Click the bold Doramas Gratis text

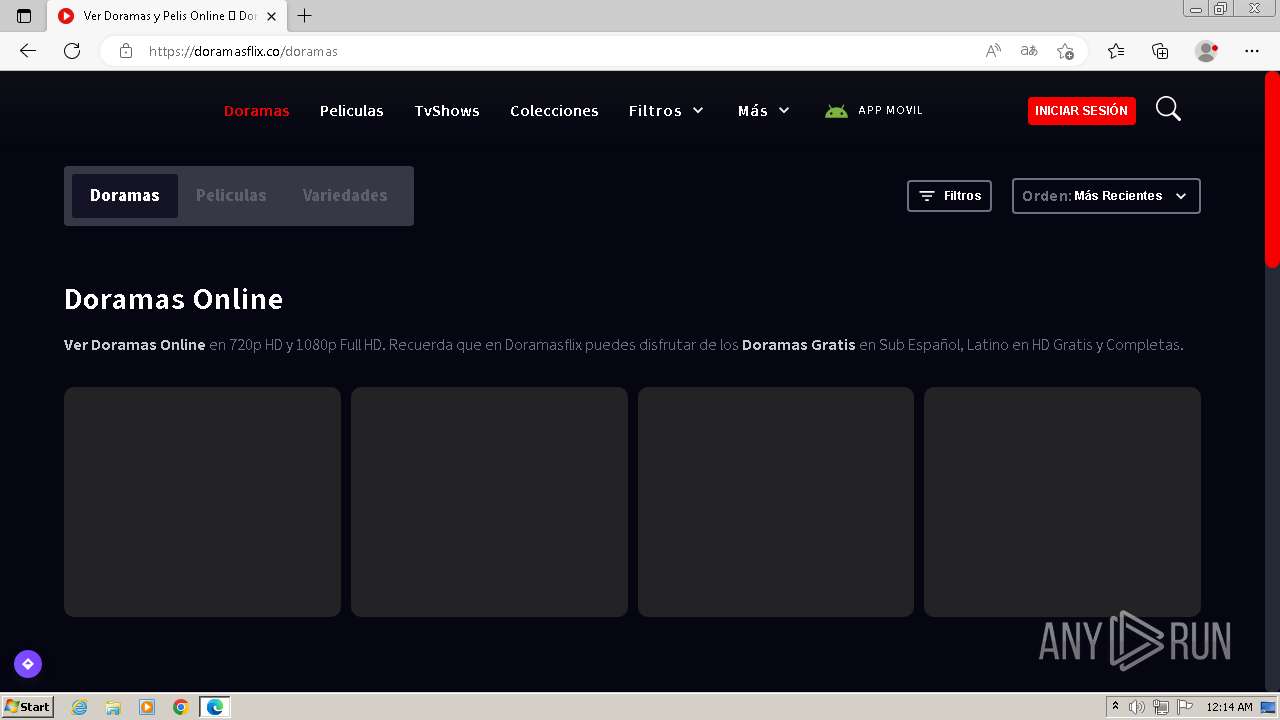(799, 345)
